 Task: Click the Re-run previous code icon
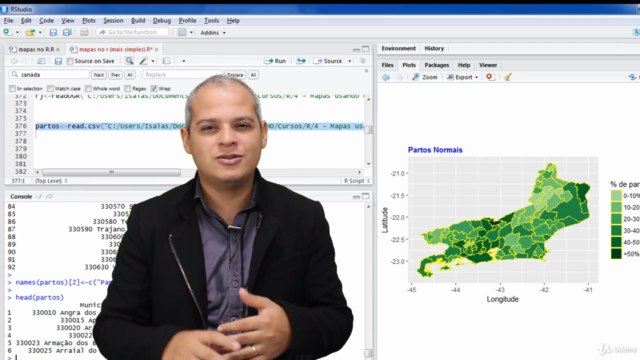pos(301,61)
